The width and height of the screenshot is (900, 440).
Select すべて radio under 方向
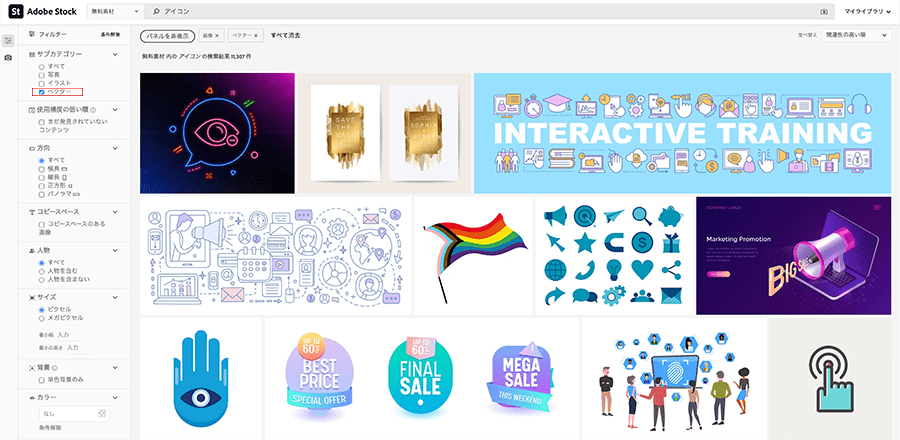point(41,160)
